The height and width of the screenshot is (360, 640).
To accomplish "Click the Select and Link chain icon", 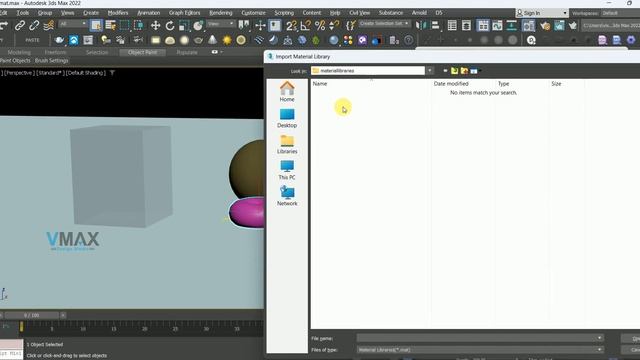I will (20, 26).
